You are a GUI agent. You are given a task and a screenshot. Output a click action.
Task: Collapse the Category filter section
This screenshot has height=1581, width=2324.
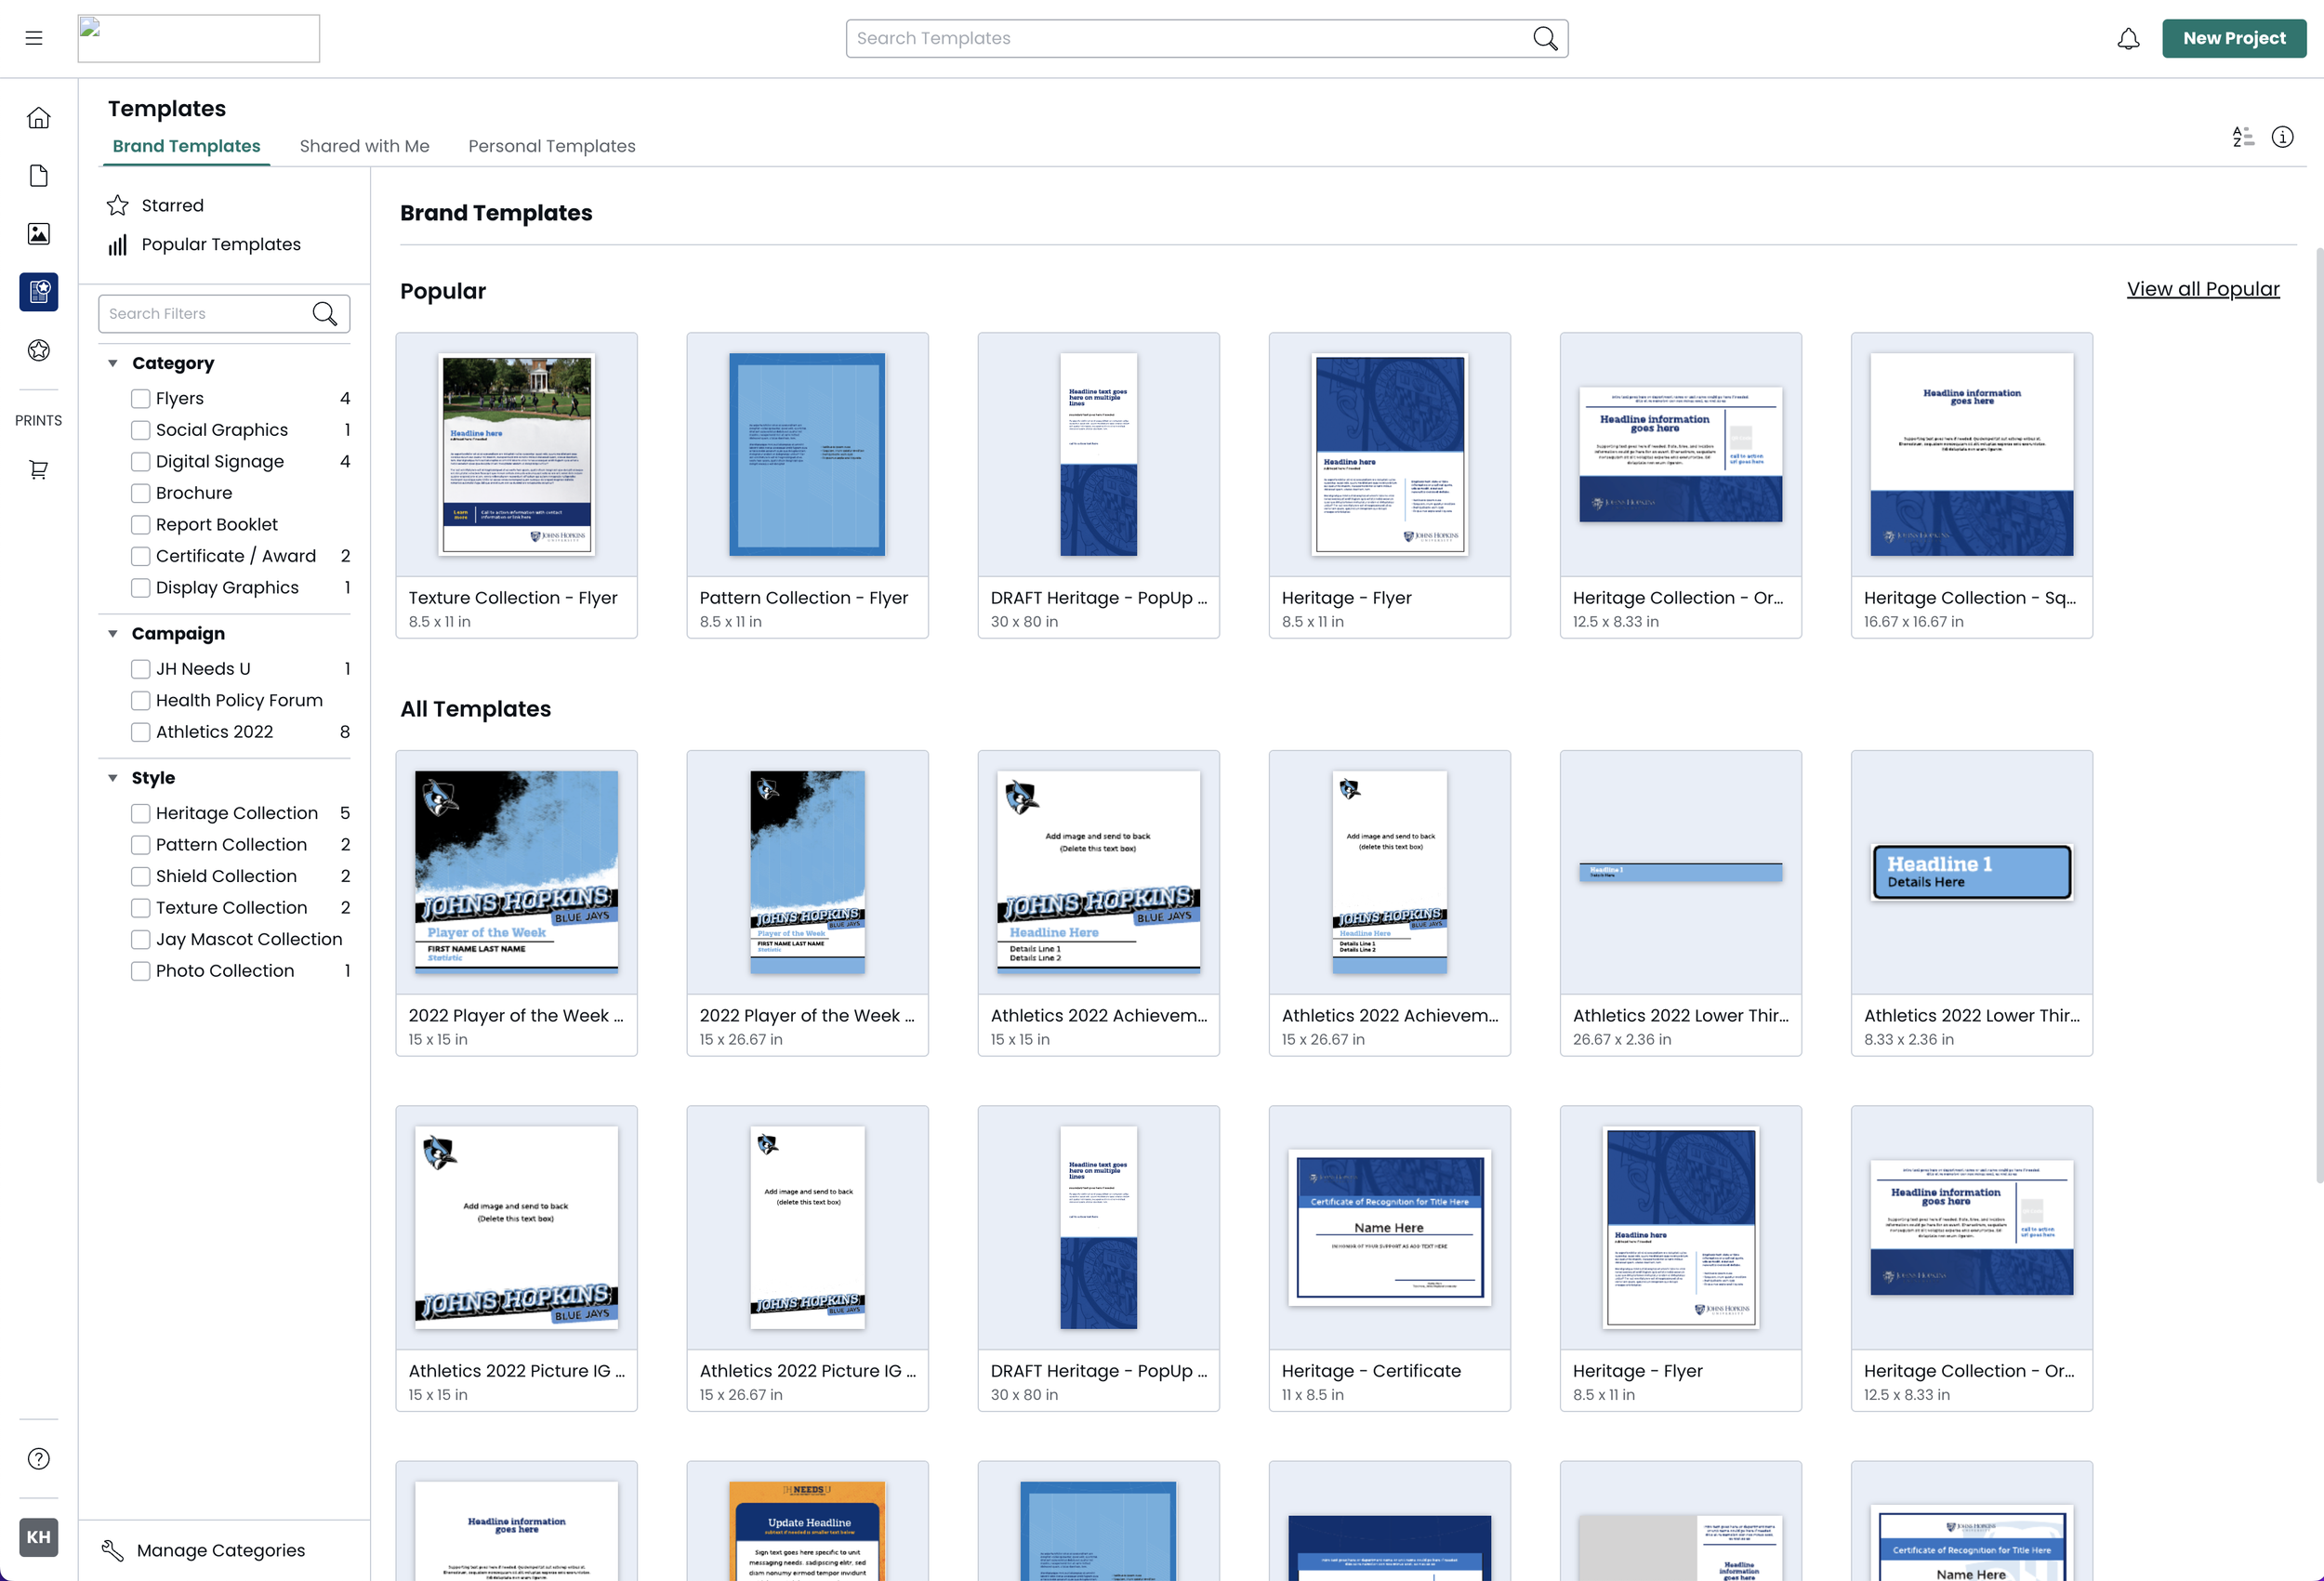(x=112, y=363)
